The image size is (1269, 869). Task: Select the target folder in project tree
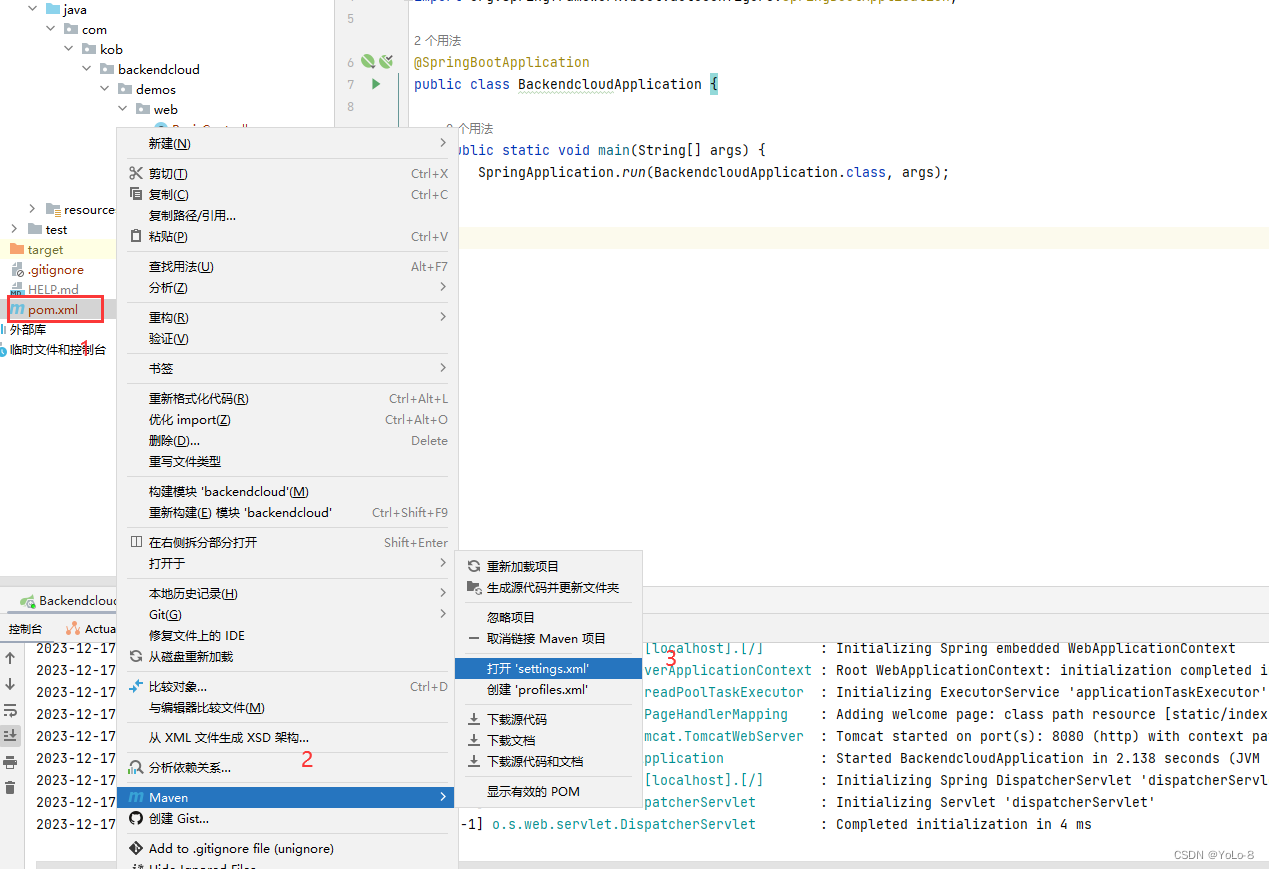pyautogui.click(x=45, y=249)
